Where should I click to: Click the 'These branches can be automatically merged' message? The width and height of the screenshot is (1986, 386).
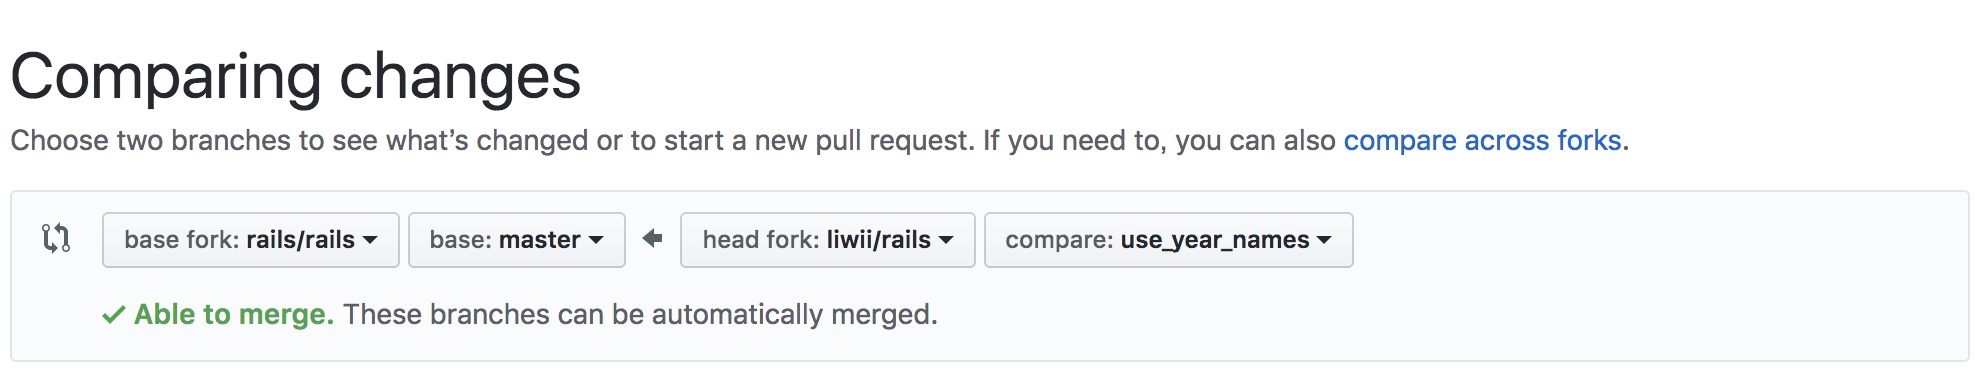pyautogui.click(x=640, y=315)
